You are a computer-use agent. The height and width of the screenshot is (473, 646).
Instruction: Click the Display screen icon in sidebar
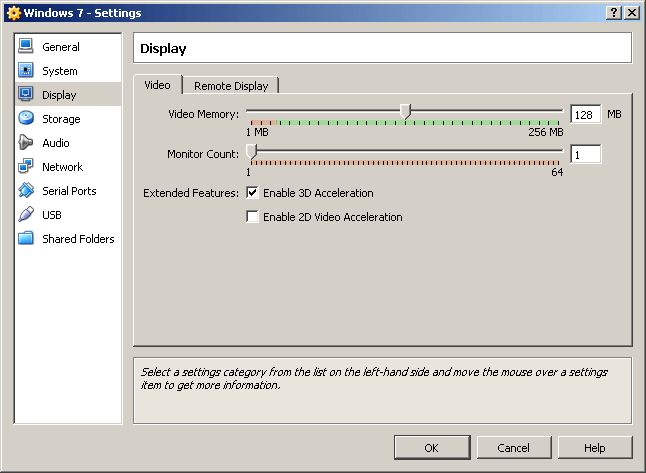point(26,94)
